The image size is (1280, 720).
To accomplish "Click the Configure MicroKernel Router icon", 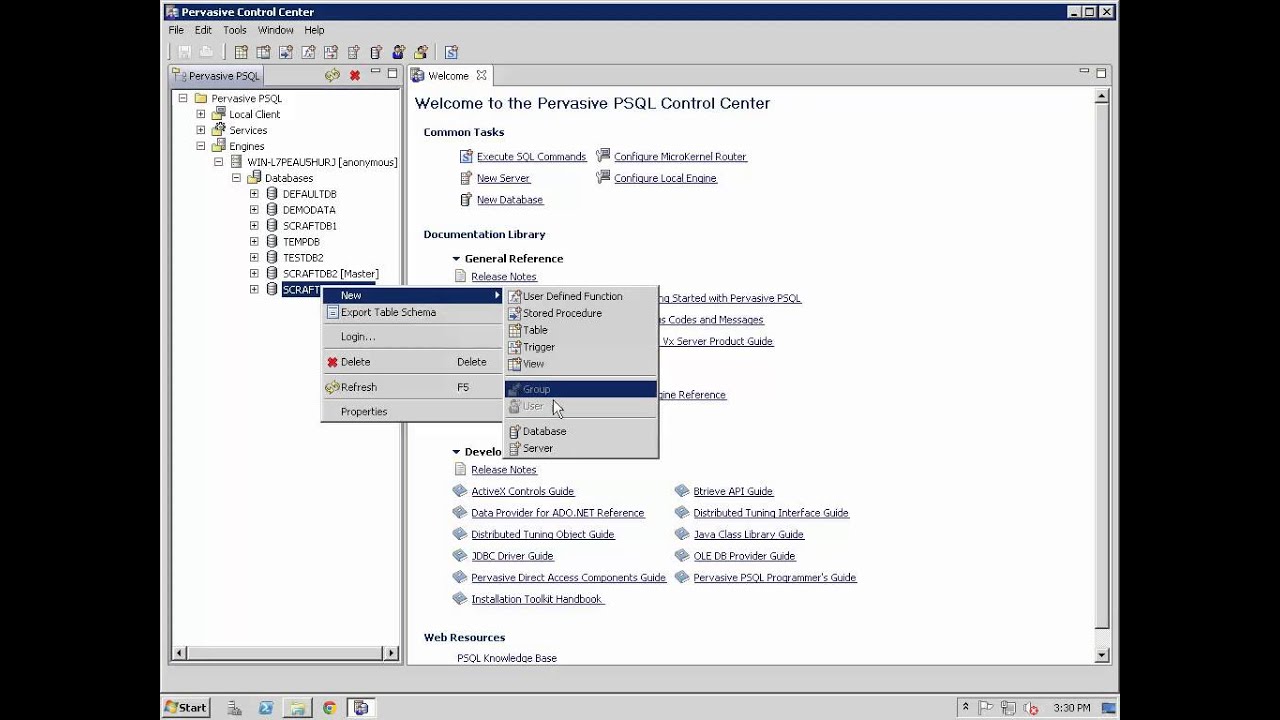I will [x=603, y=156].
